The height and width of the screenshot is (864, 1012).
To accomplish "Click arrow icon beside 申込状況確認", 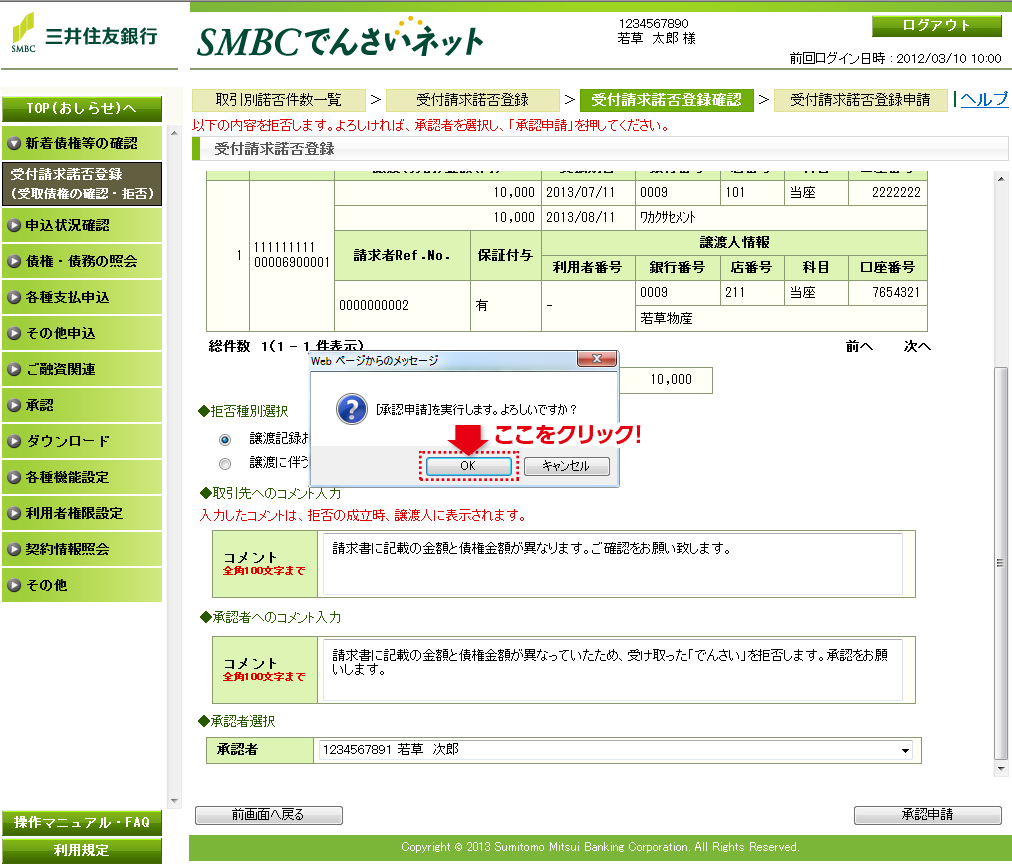I will (14, 225).
